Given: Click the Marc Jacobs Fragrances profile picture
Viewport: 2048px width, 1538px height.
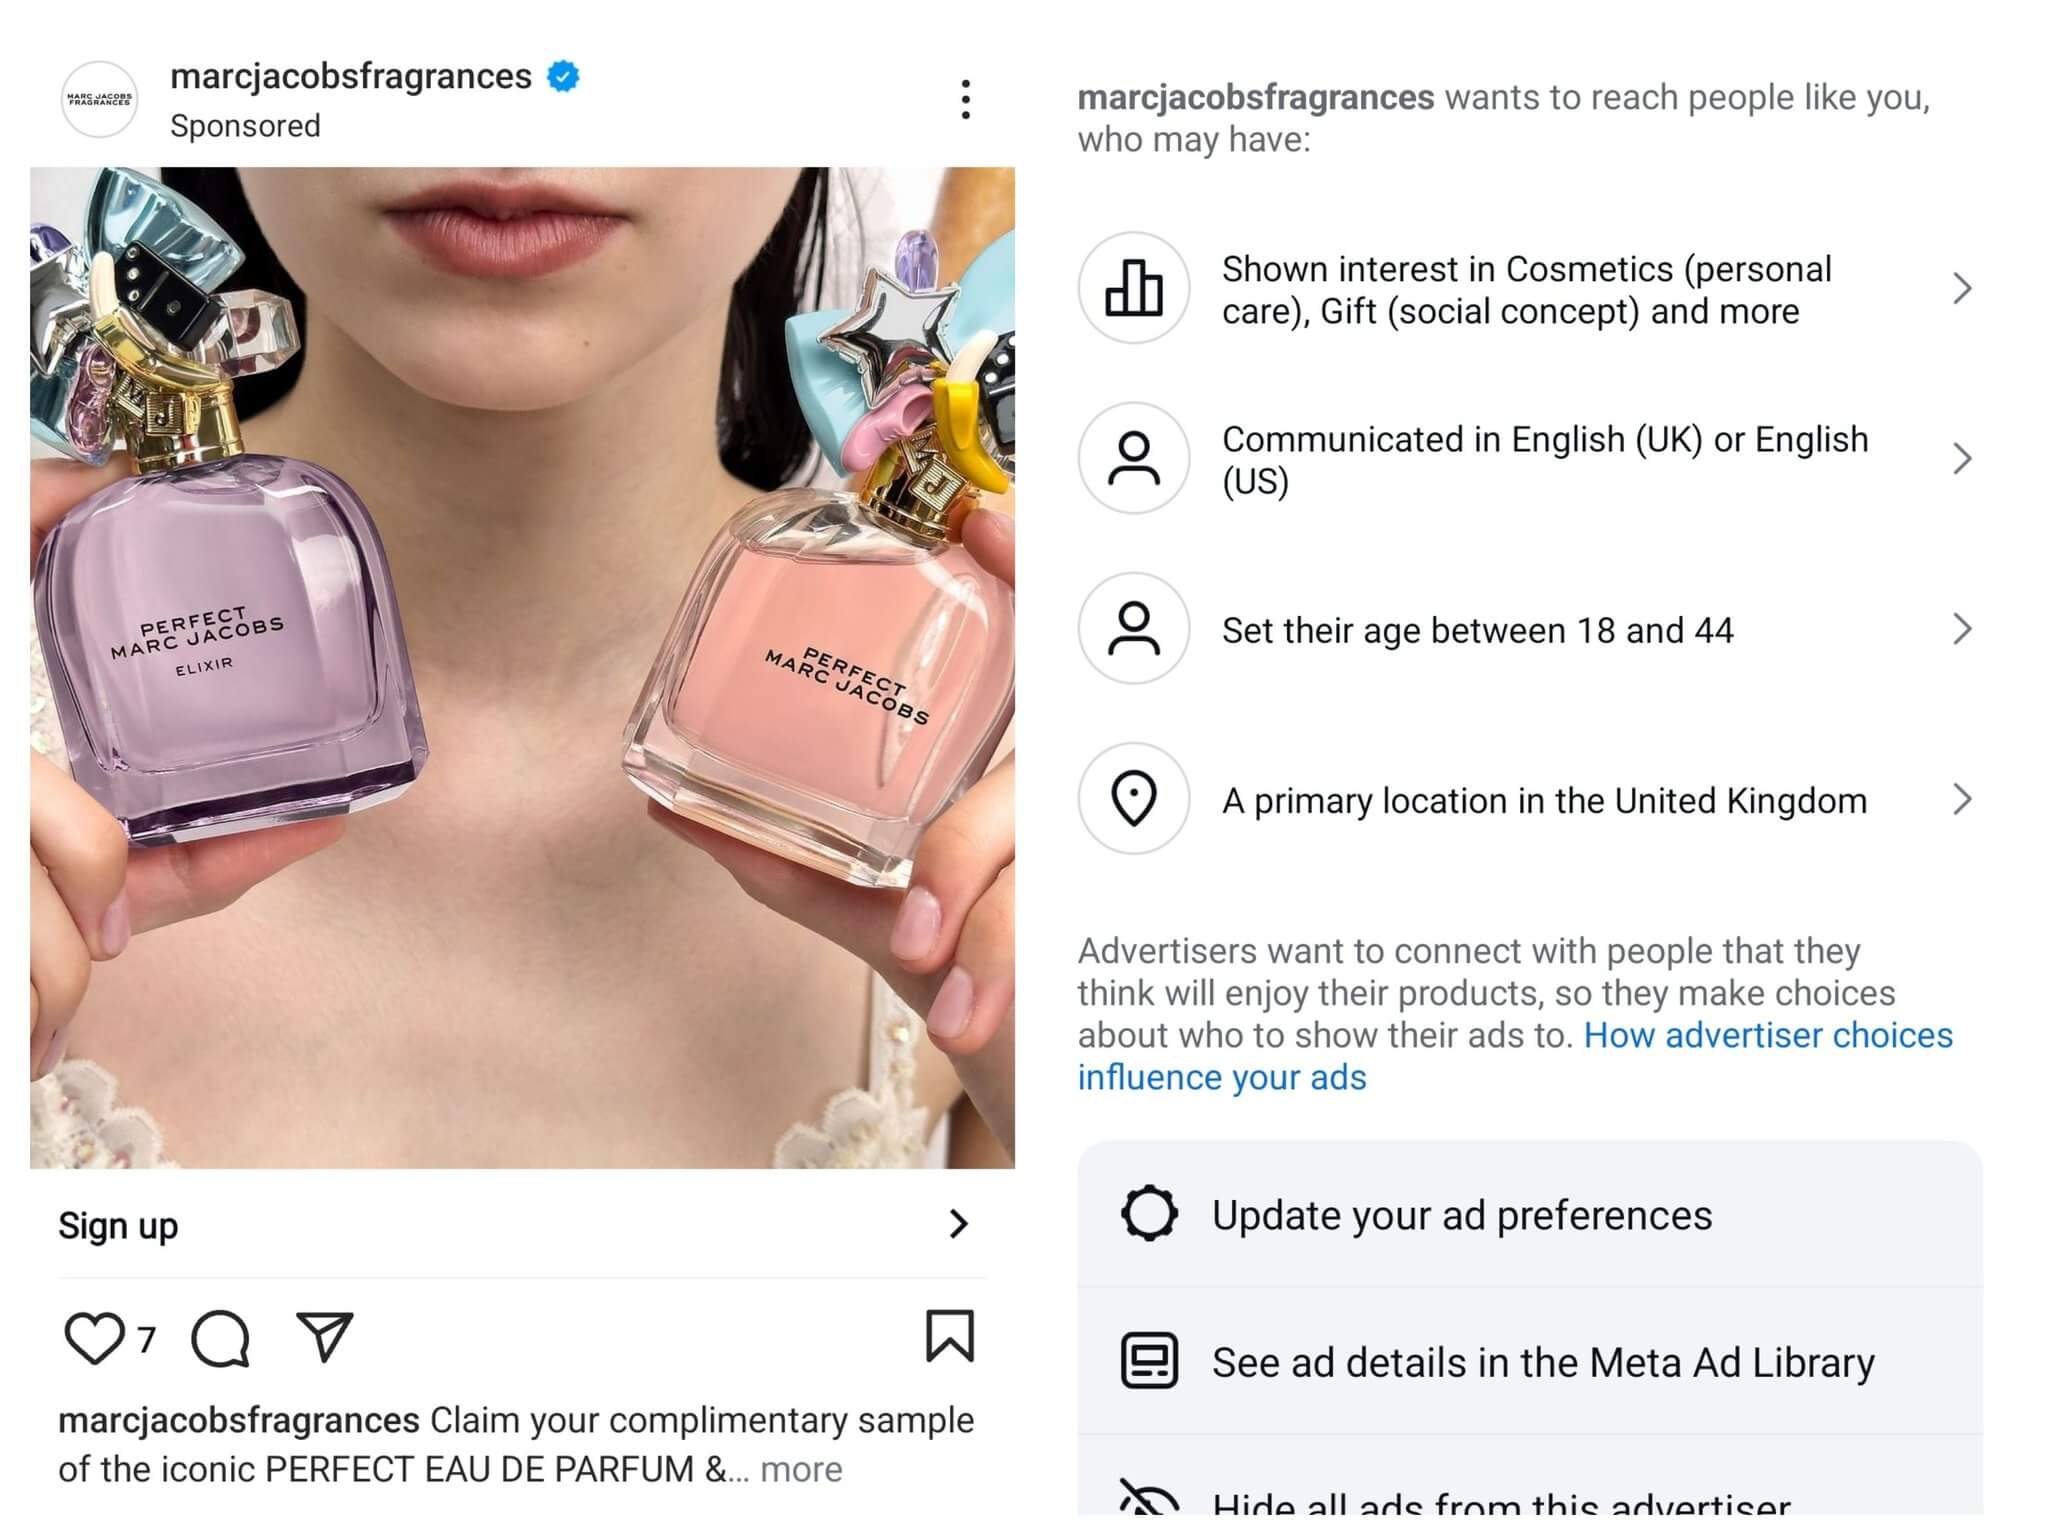Looking at the screenshot, I should pyautogui.click(x=99, y=99).
